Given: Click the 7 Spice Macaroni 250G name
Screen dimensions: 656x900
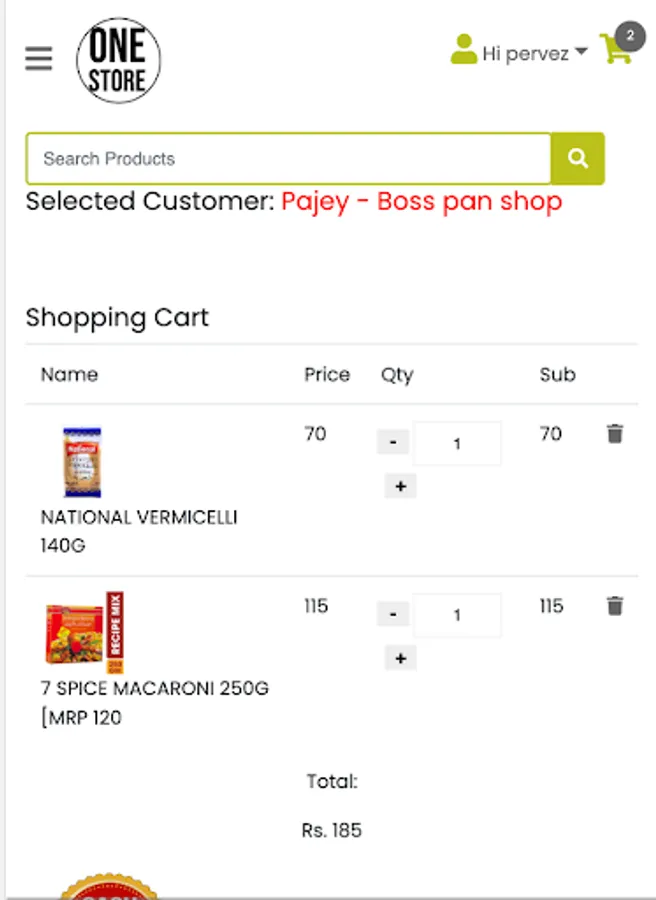Looking at the screenshot, I should coord(154,702).
